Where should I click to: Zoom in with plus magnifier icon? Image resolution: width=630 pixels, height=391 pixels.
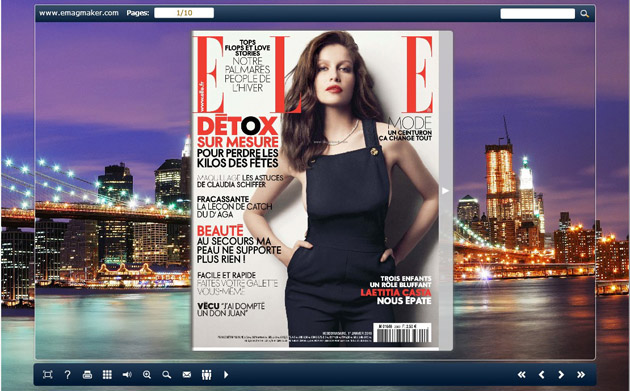[147, 375]
